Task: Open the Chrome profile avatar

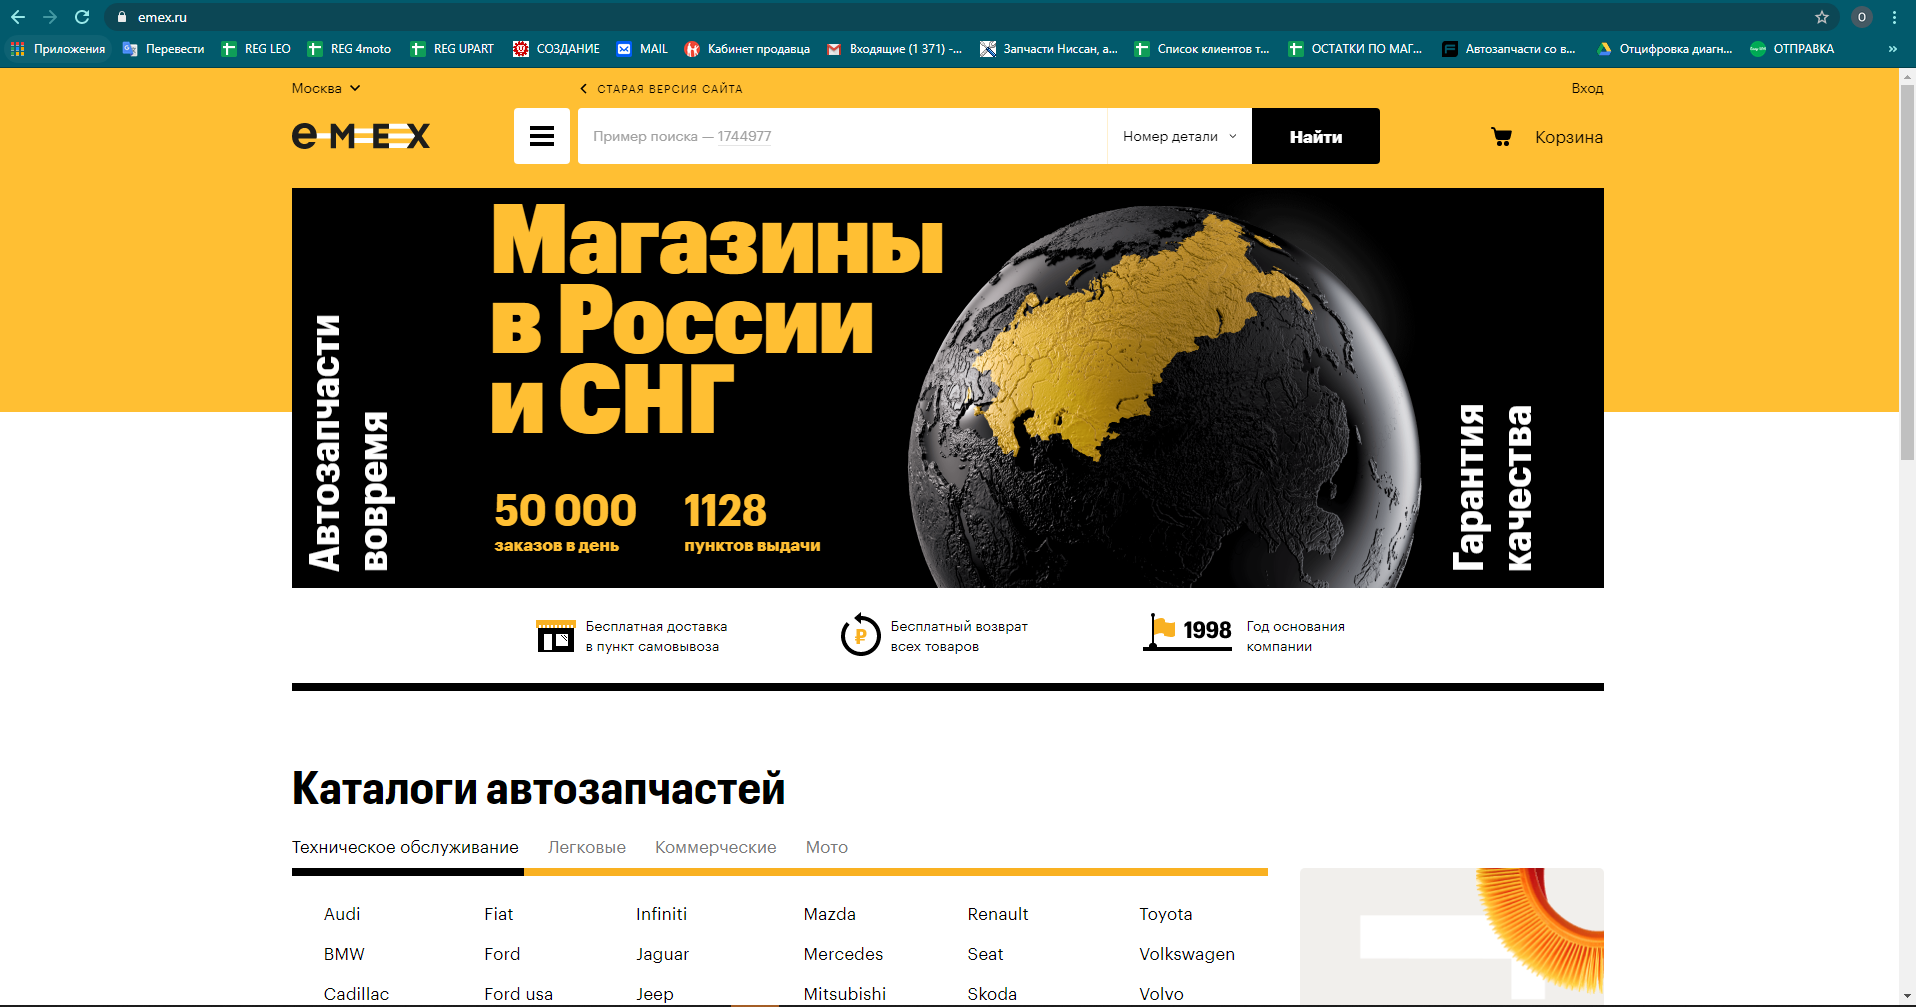Action: (x=1862, y=17)
